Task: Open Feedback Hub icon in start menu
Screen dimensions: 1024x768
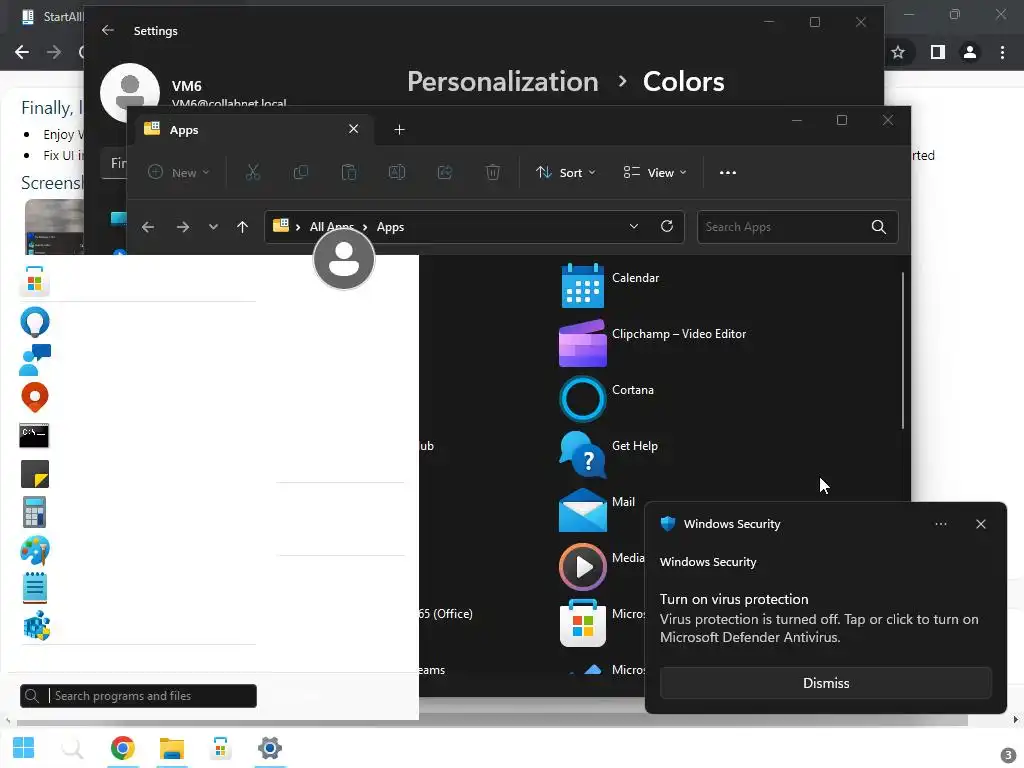Action: (35, 360)
